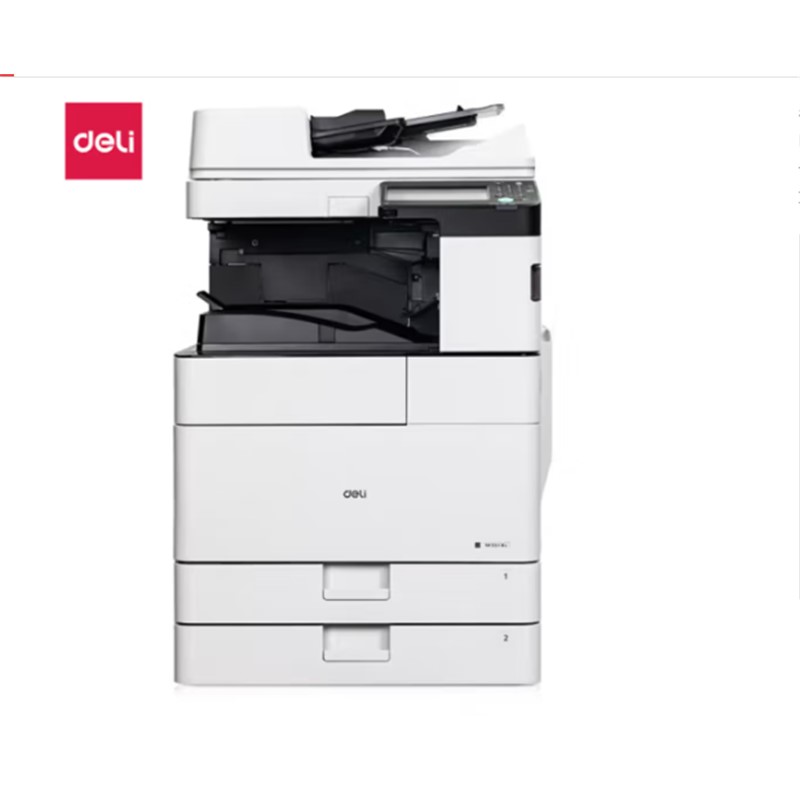
Task: Click the black document feeder tray on top
Action: point(403,129)
